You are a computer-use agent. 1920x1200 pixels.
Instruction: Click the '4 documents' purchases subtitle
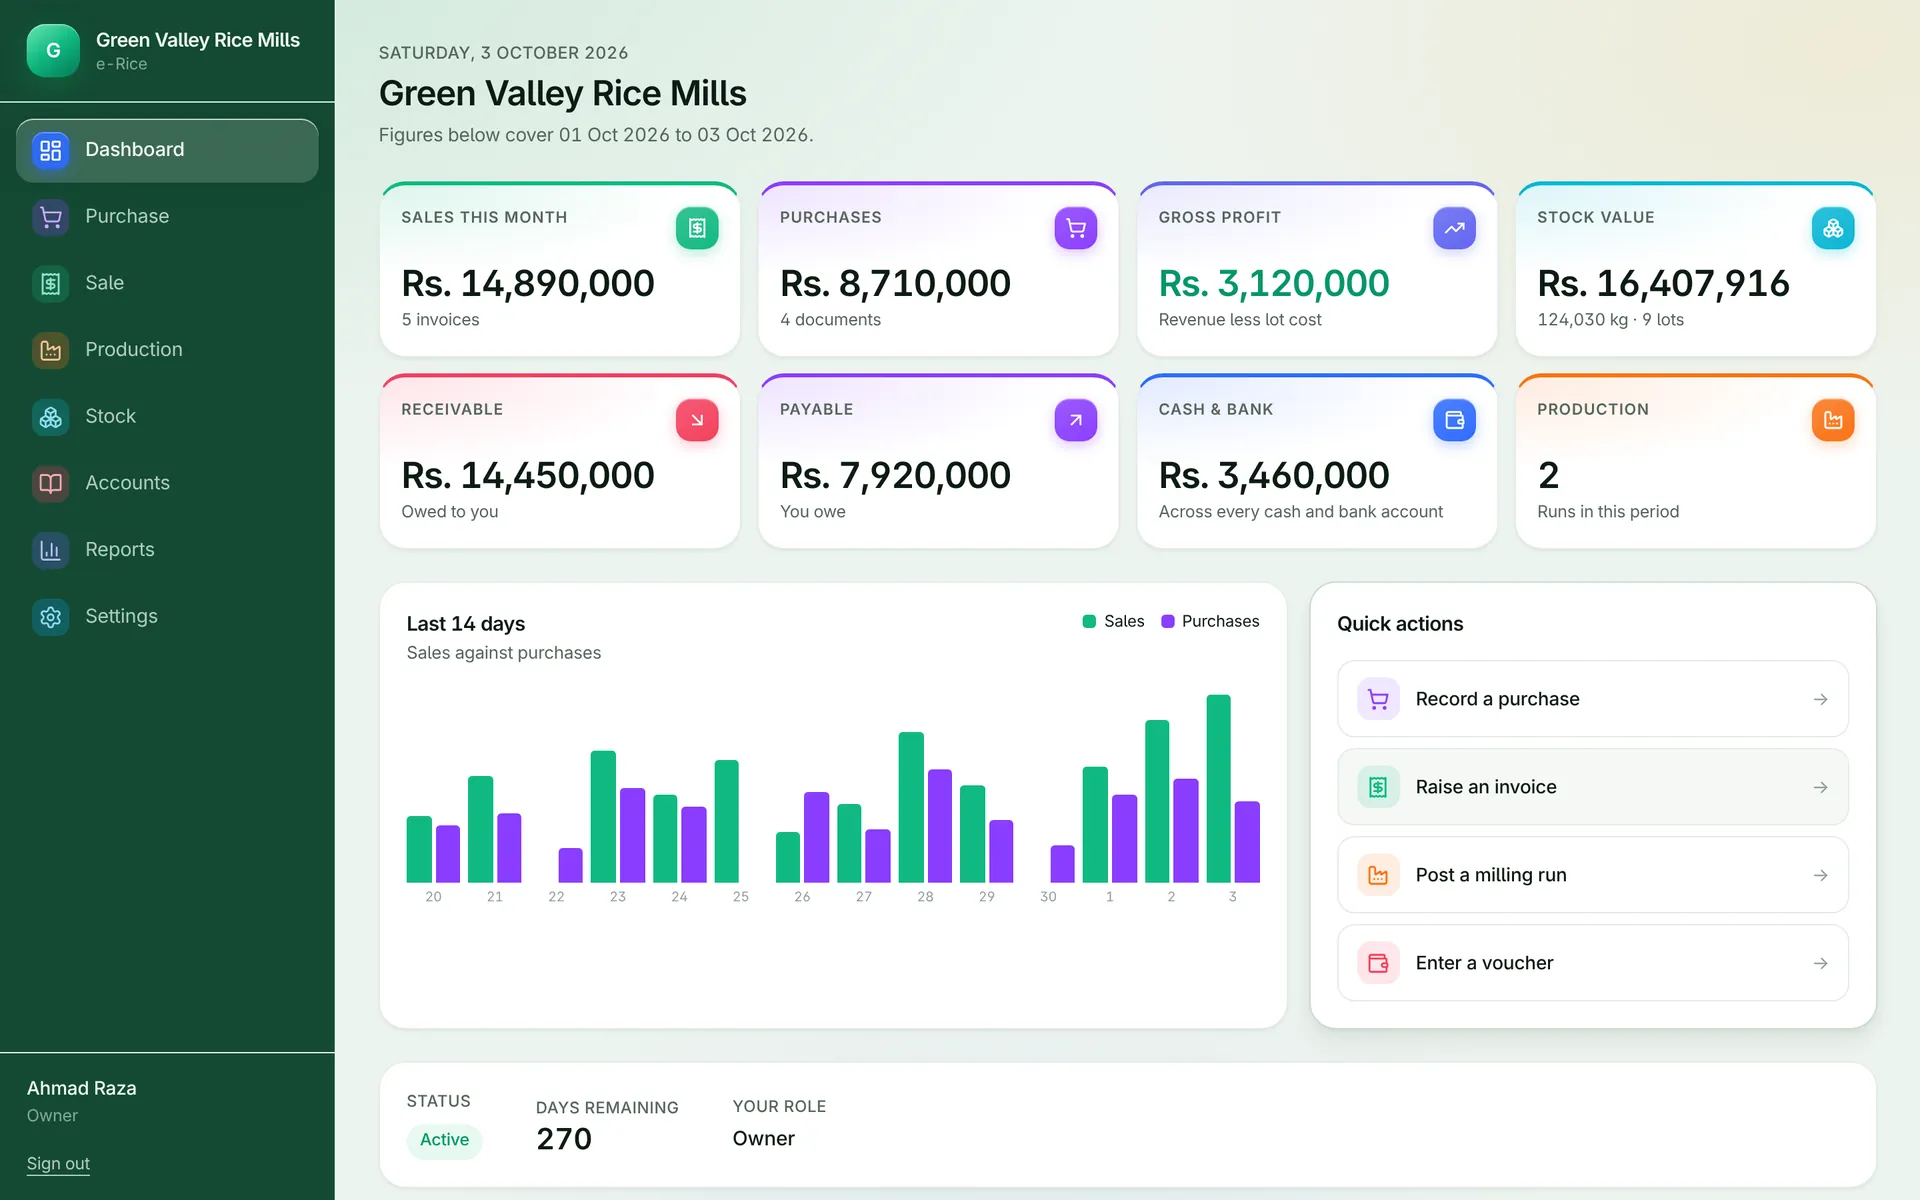(x=830, y=320)
